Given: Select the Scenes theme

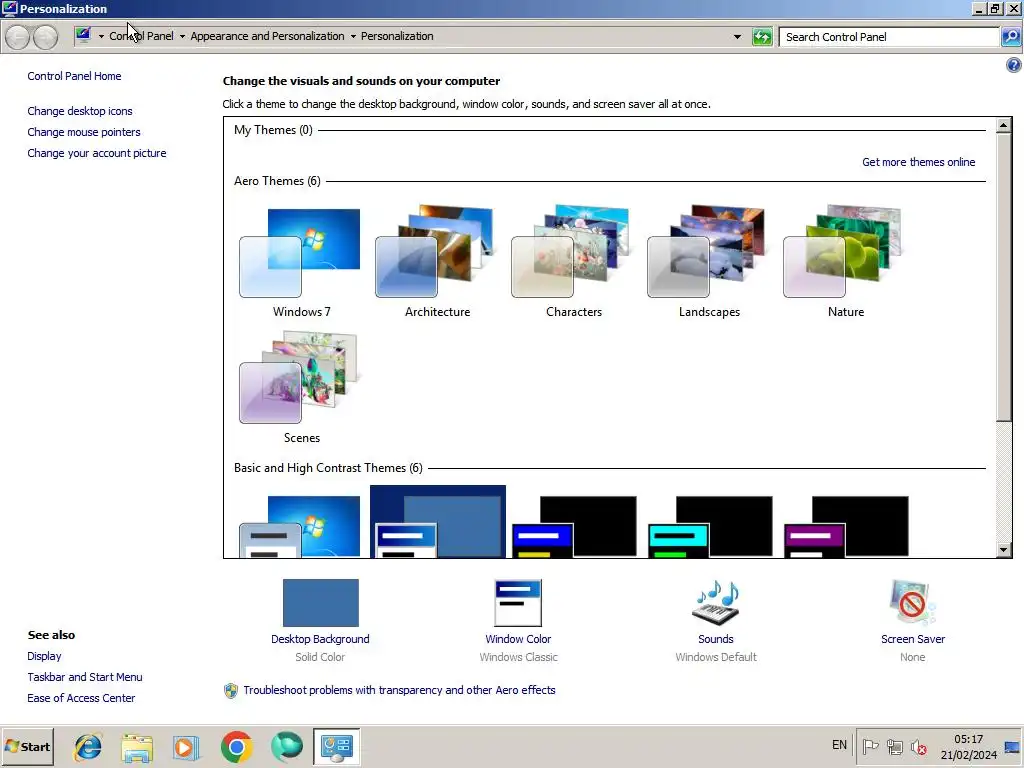Looking at the screenshot, I should coord(300,388).
